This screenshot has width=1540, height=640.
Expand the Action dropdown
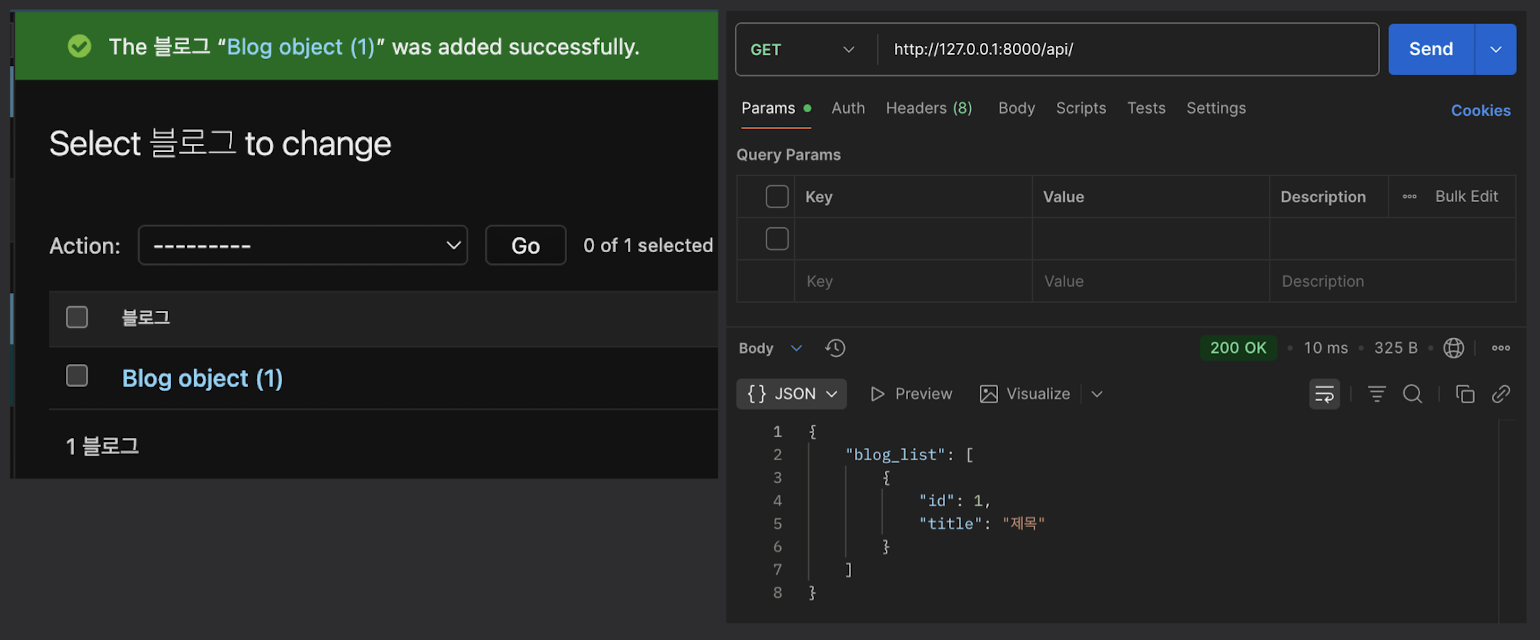tap(302, 245)
